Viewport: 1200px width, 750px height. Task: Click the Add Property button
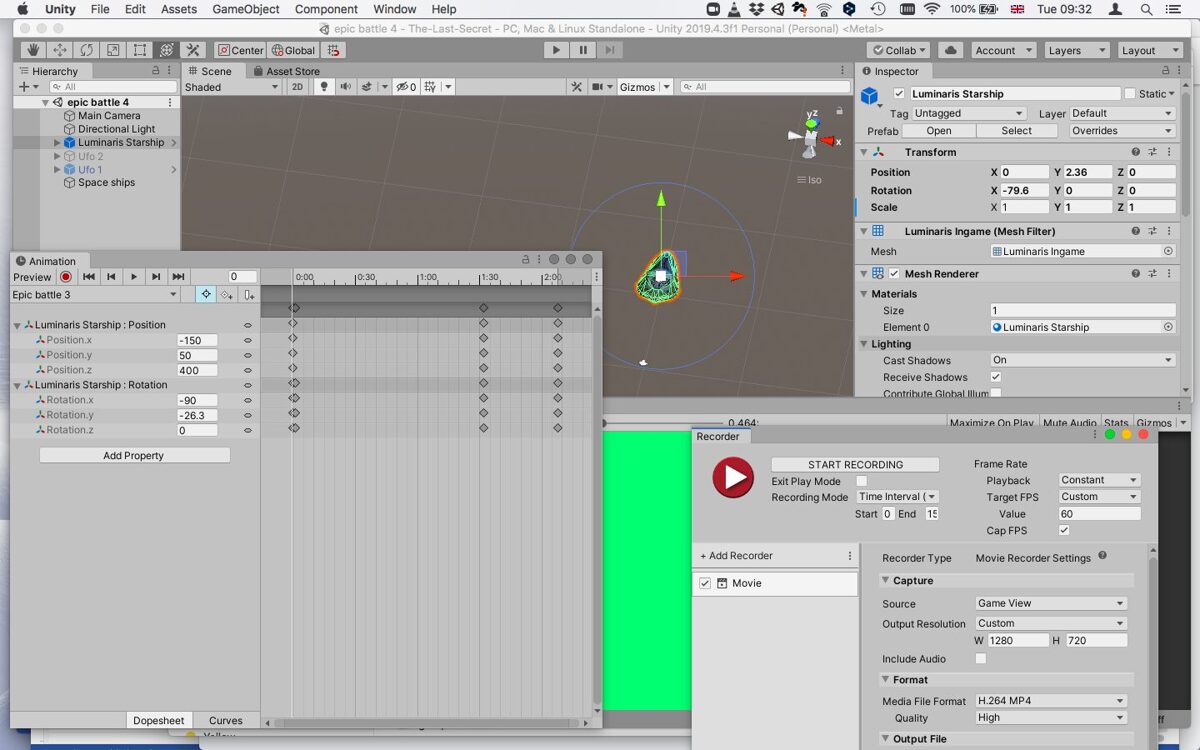[x=134, y=456]
